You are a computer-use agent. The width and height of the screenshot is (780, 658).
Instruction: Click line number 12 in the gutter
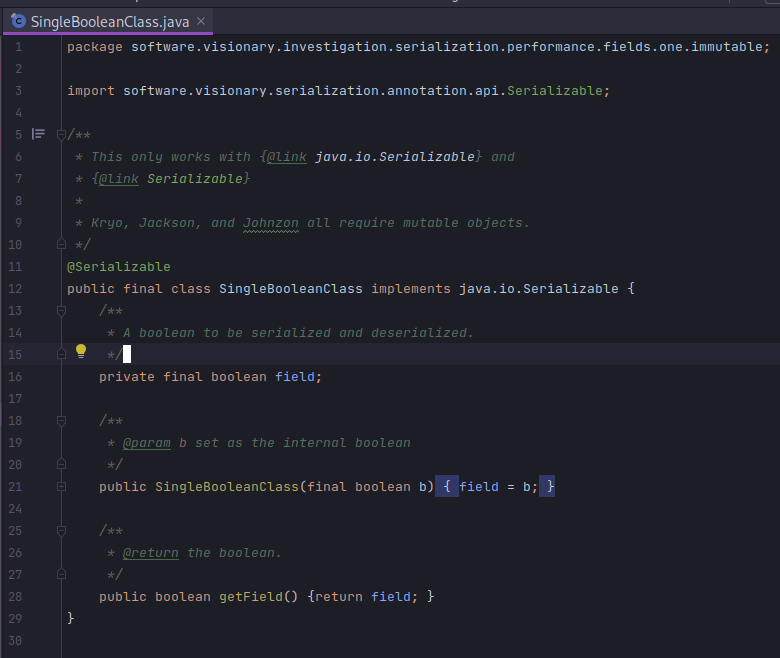click(15, 288)
